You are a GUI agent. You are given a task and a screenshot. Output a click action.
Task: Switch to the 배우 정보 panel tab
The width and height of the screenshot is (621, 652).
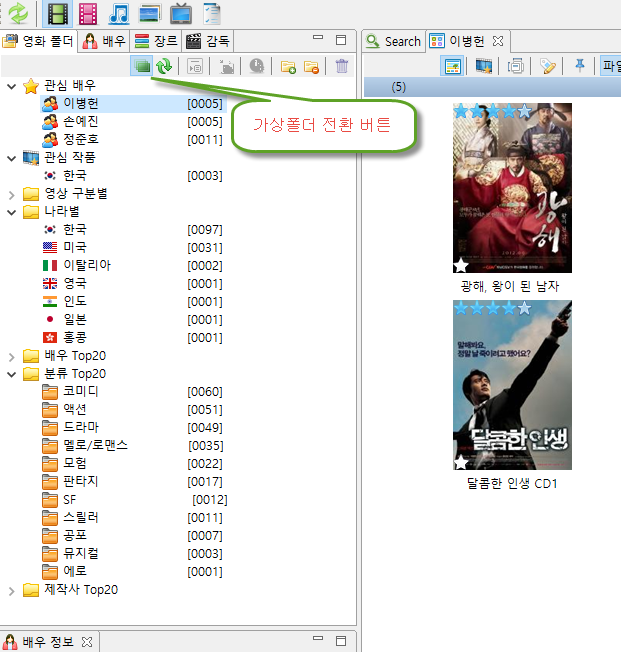tap(47, 642)
